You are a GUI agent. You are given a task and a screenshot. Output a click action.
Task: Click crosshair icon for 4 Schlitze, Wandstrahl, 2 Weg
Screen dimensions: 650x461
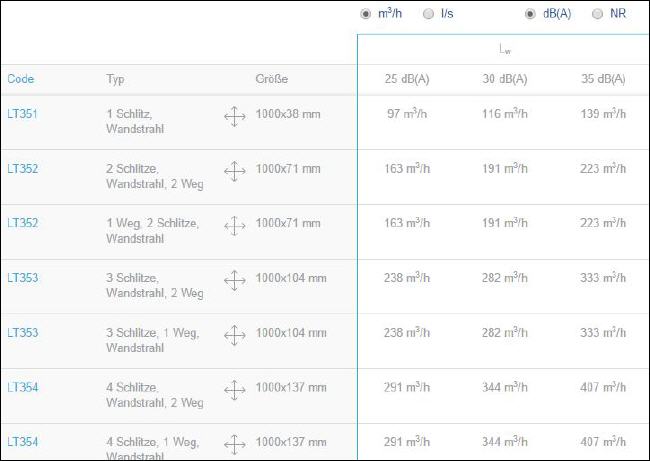pos(235,390)
